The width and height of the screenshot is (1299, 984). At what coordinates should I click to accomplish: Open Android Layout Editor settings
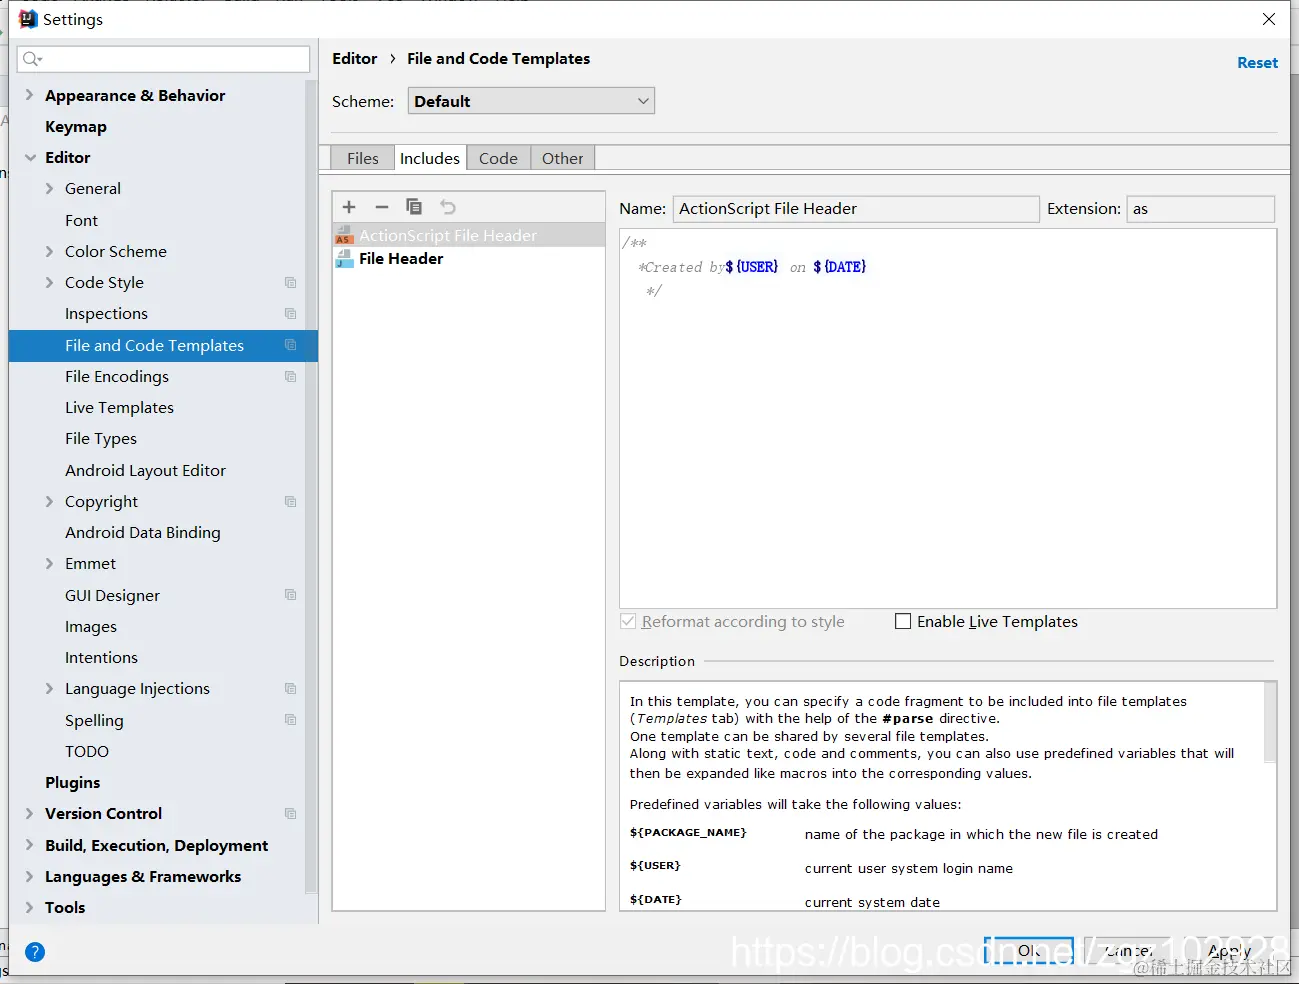(145, 471)
